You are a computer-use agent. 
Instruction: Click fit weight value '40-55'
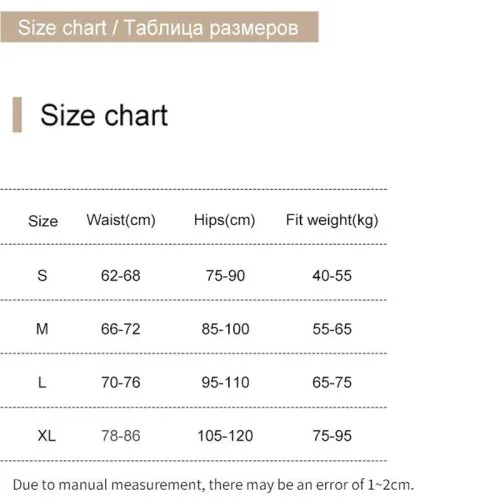point(332,276)
